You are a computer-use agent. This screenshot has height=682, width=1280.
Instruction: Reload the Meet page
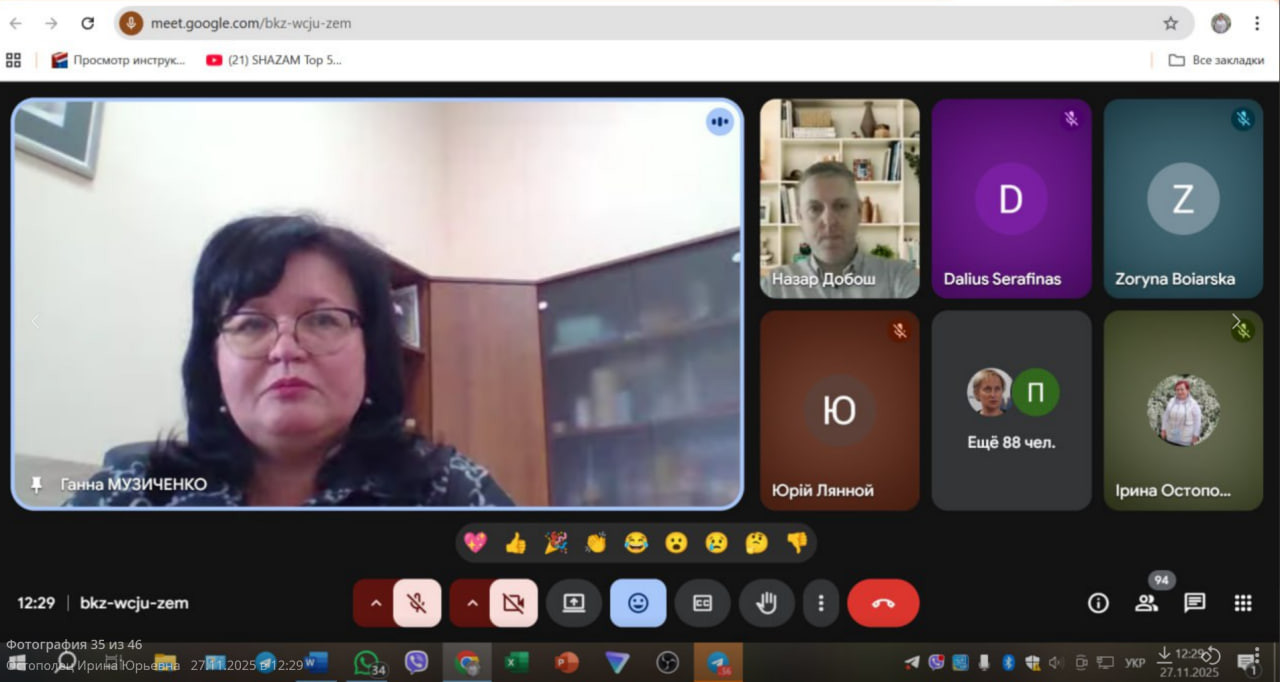87,23
